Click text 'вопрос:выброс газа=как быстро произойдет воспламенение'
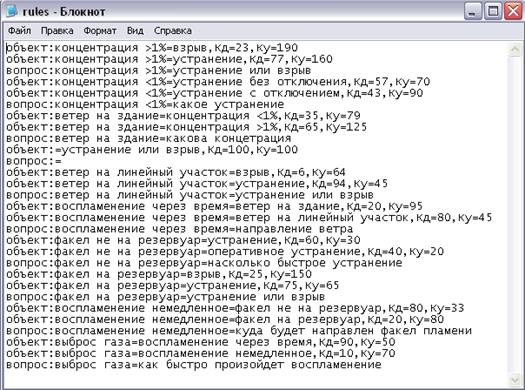 194,365
